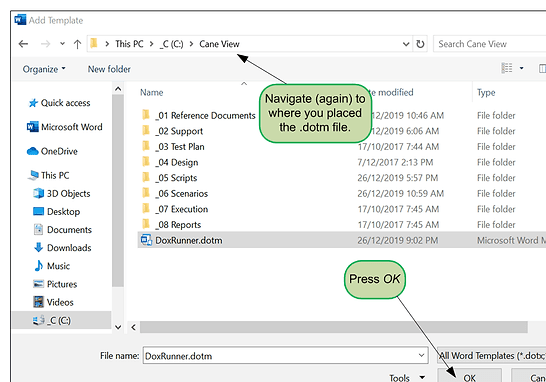Screen dimensions: 546x382
Task: Create a New folder
Action: [109, 69]
